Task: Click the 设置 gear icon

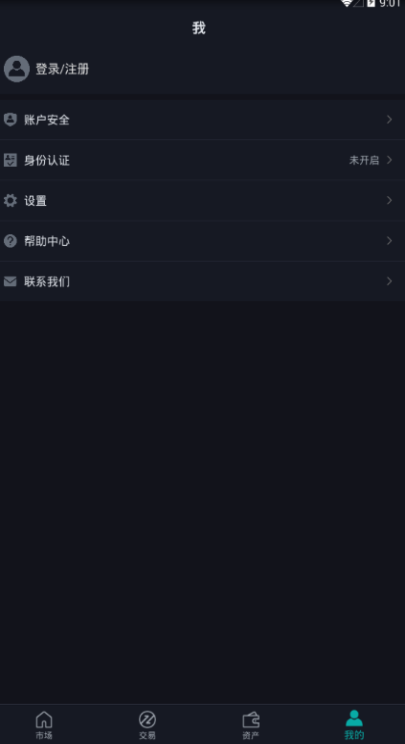Action: [10, 200]
